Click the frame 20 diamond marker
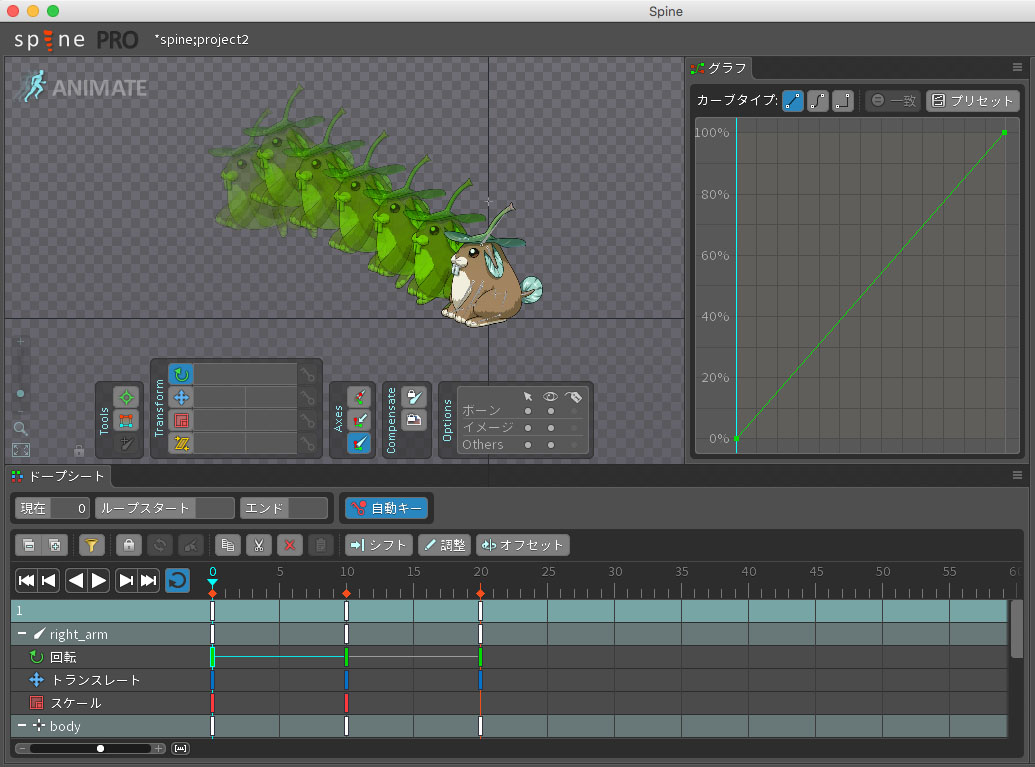Screen dimensions: 1035x767 [481, 593]
